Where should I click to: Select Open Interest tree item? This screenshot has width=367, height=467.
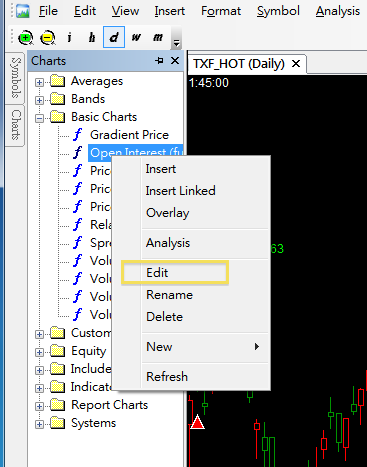click(x=136, y=152)
